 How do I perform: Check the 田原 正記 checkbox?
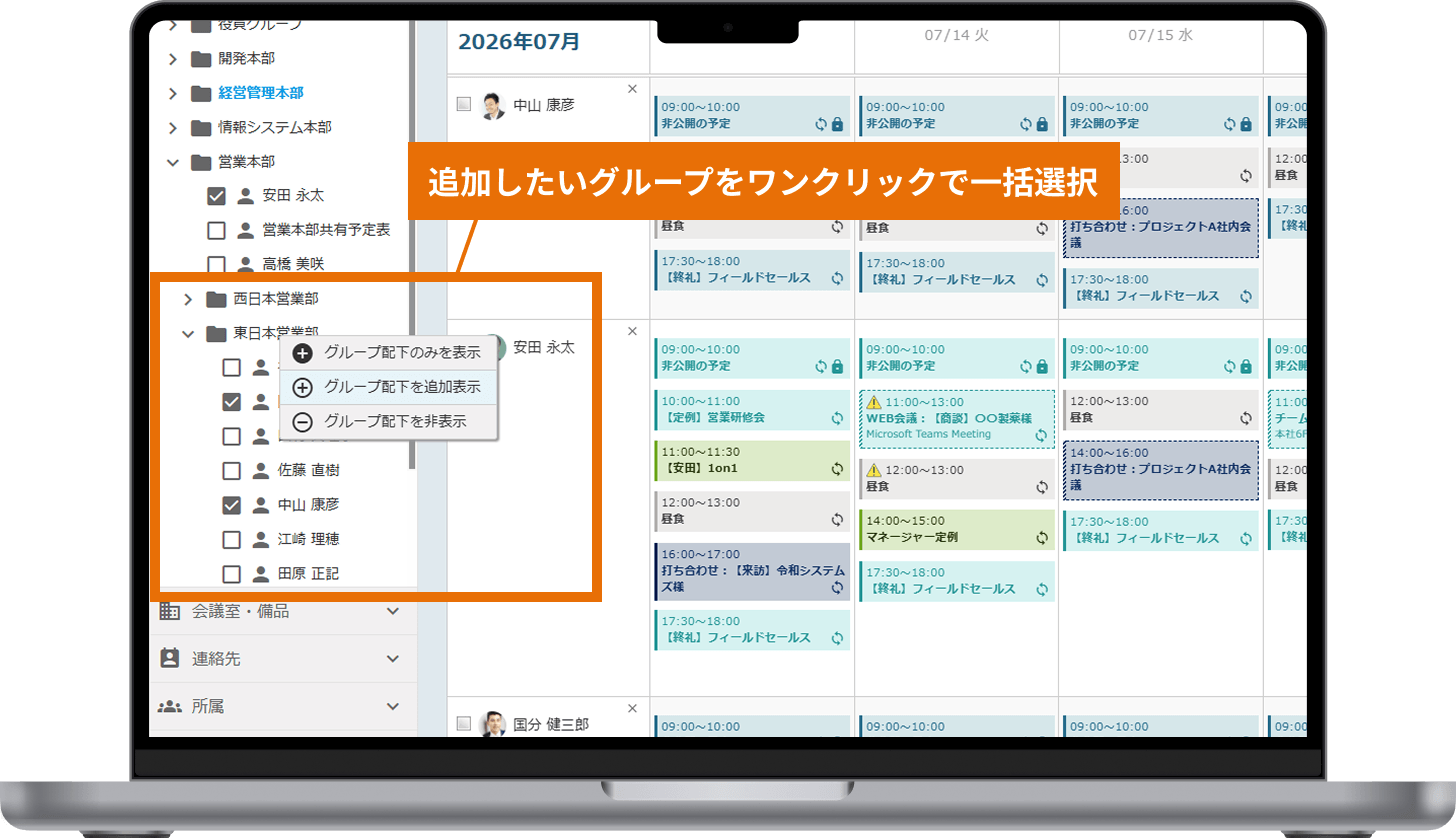(x=231, y=574)
